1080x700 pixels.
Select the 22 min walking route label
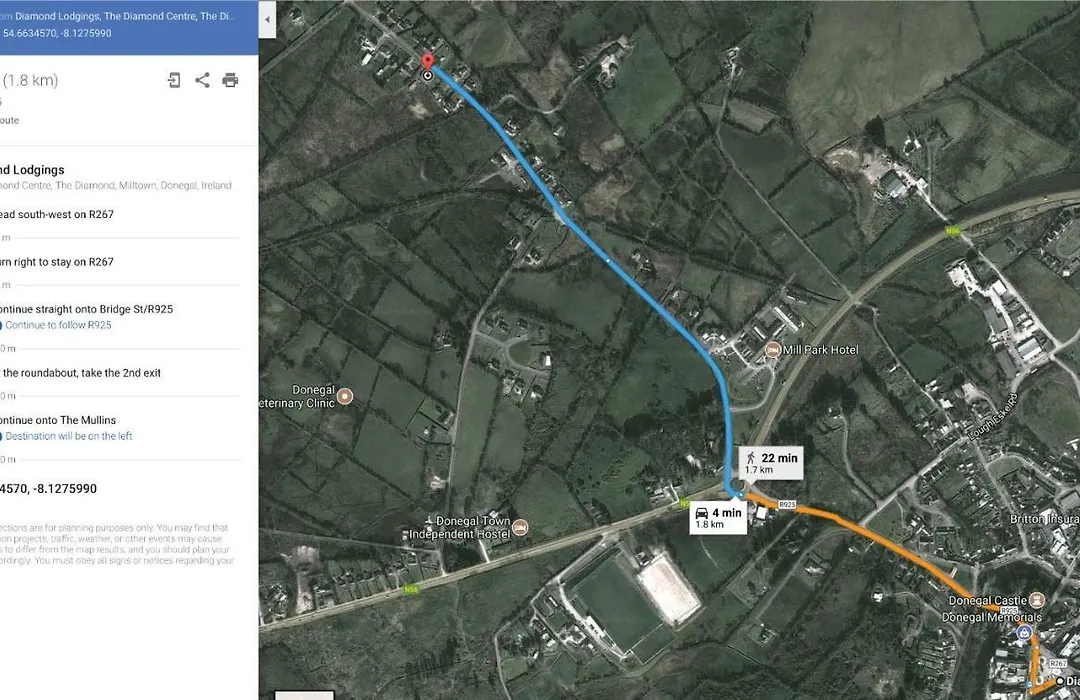coord(771,463)
